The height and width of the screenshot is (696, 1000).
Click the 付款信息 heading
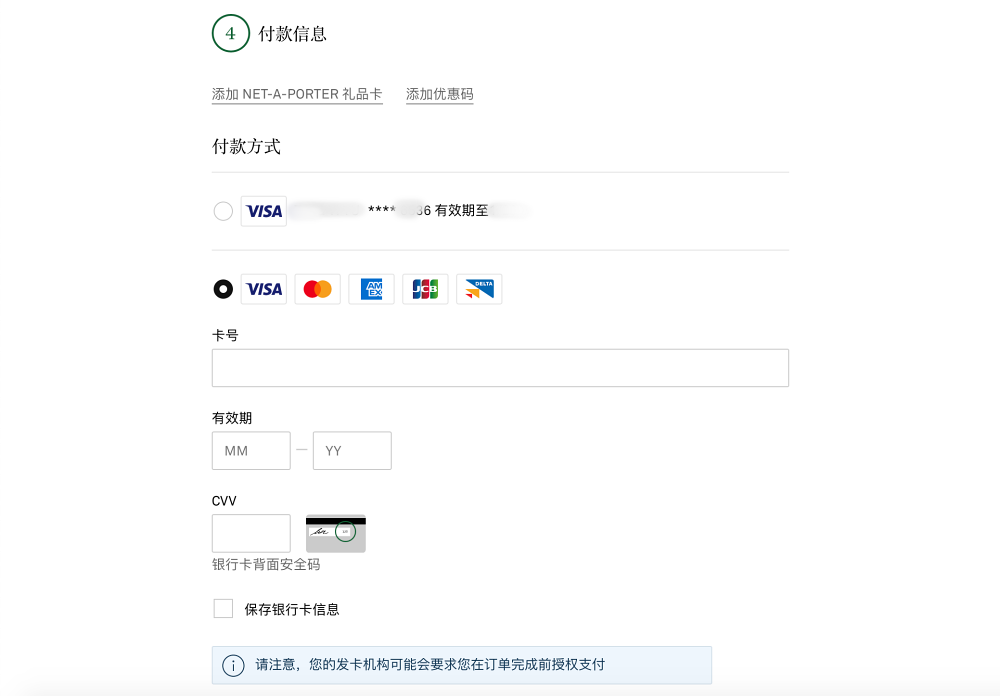pyautogui.click(x=292, y=34)
